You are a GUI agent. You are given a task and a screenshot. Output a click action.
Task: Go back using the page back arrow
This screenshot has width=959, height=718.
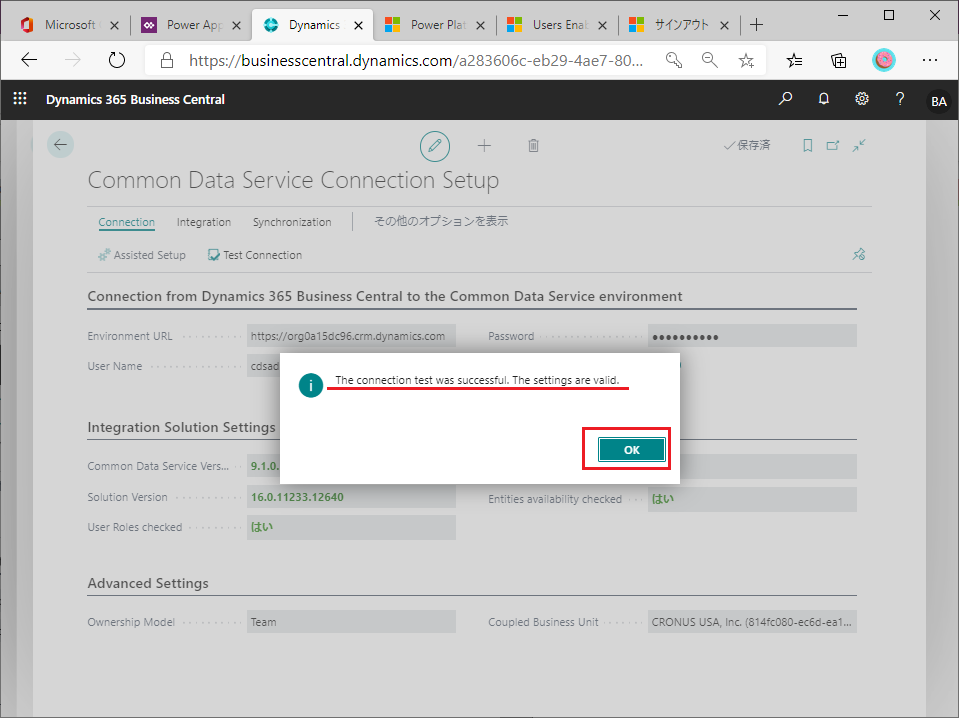pyautogui.click(x=61, y=145)
